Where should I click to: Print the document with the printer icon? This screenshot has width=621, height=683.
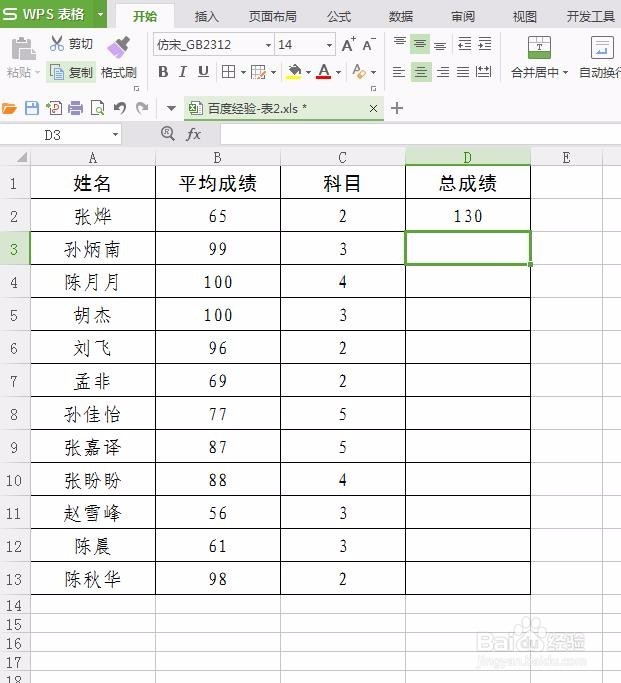pos(75,108)
